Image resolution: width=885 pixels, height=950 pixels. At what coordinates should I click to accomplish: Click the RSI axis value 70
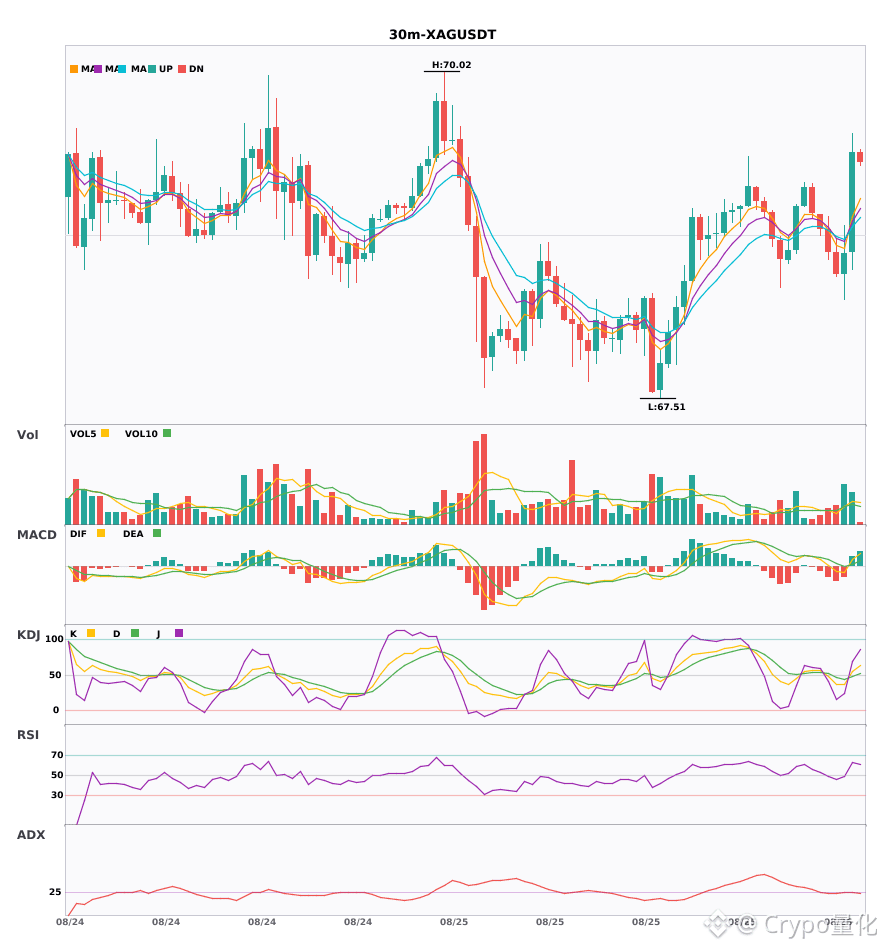click(x=57, y=755)
